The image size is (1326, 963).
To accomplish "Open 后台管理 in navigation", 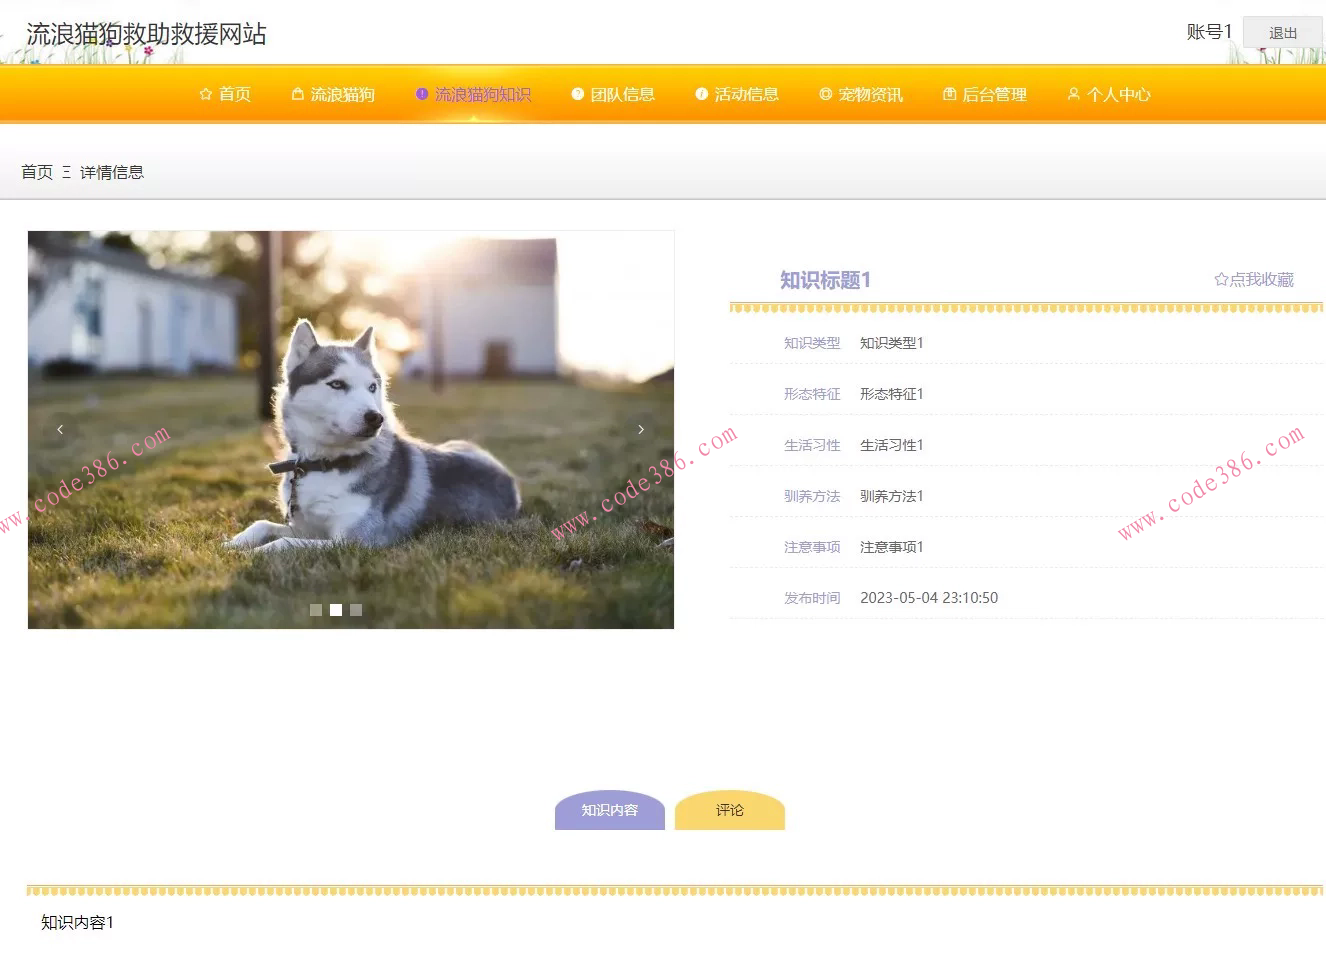I will [x=985, y=94].
